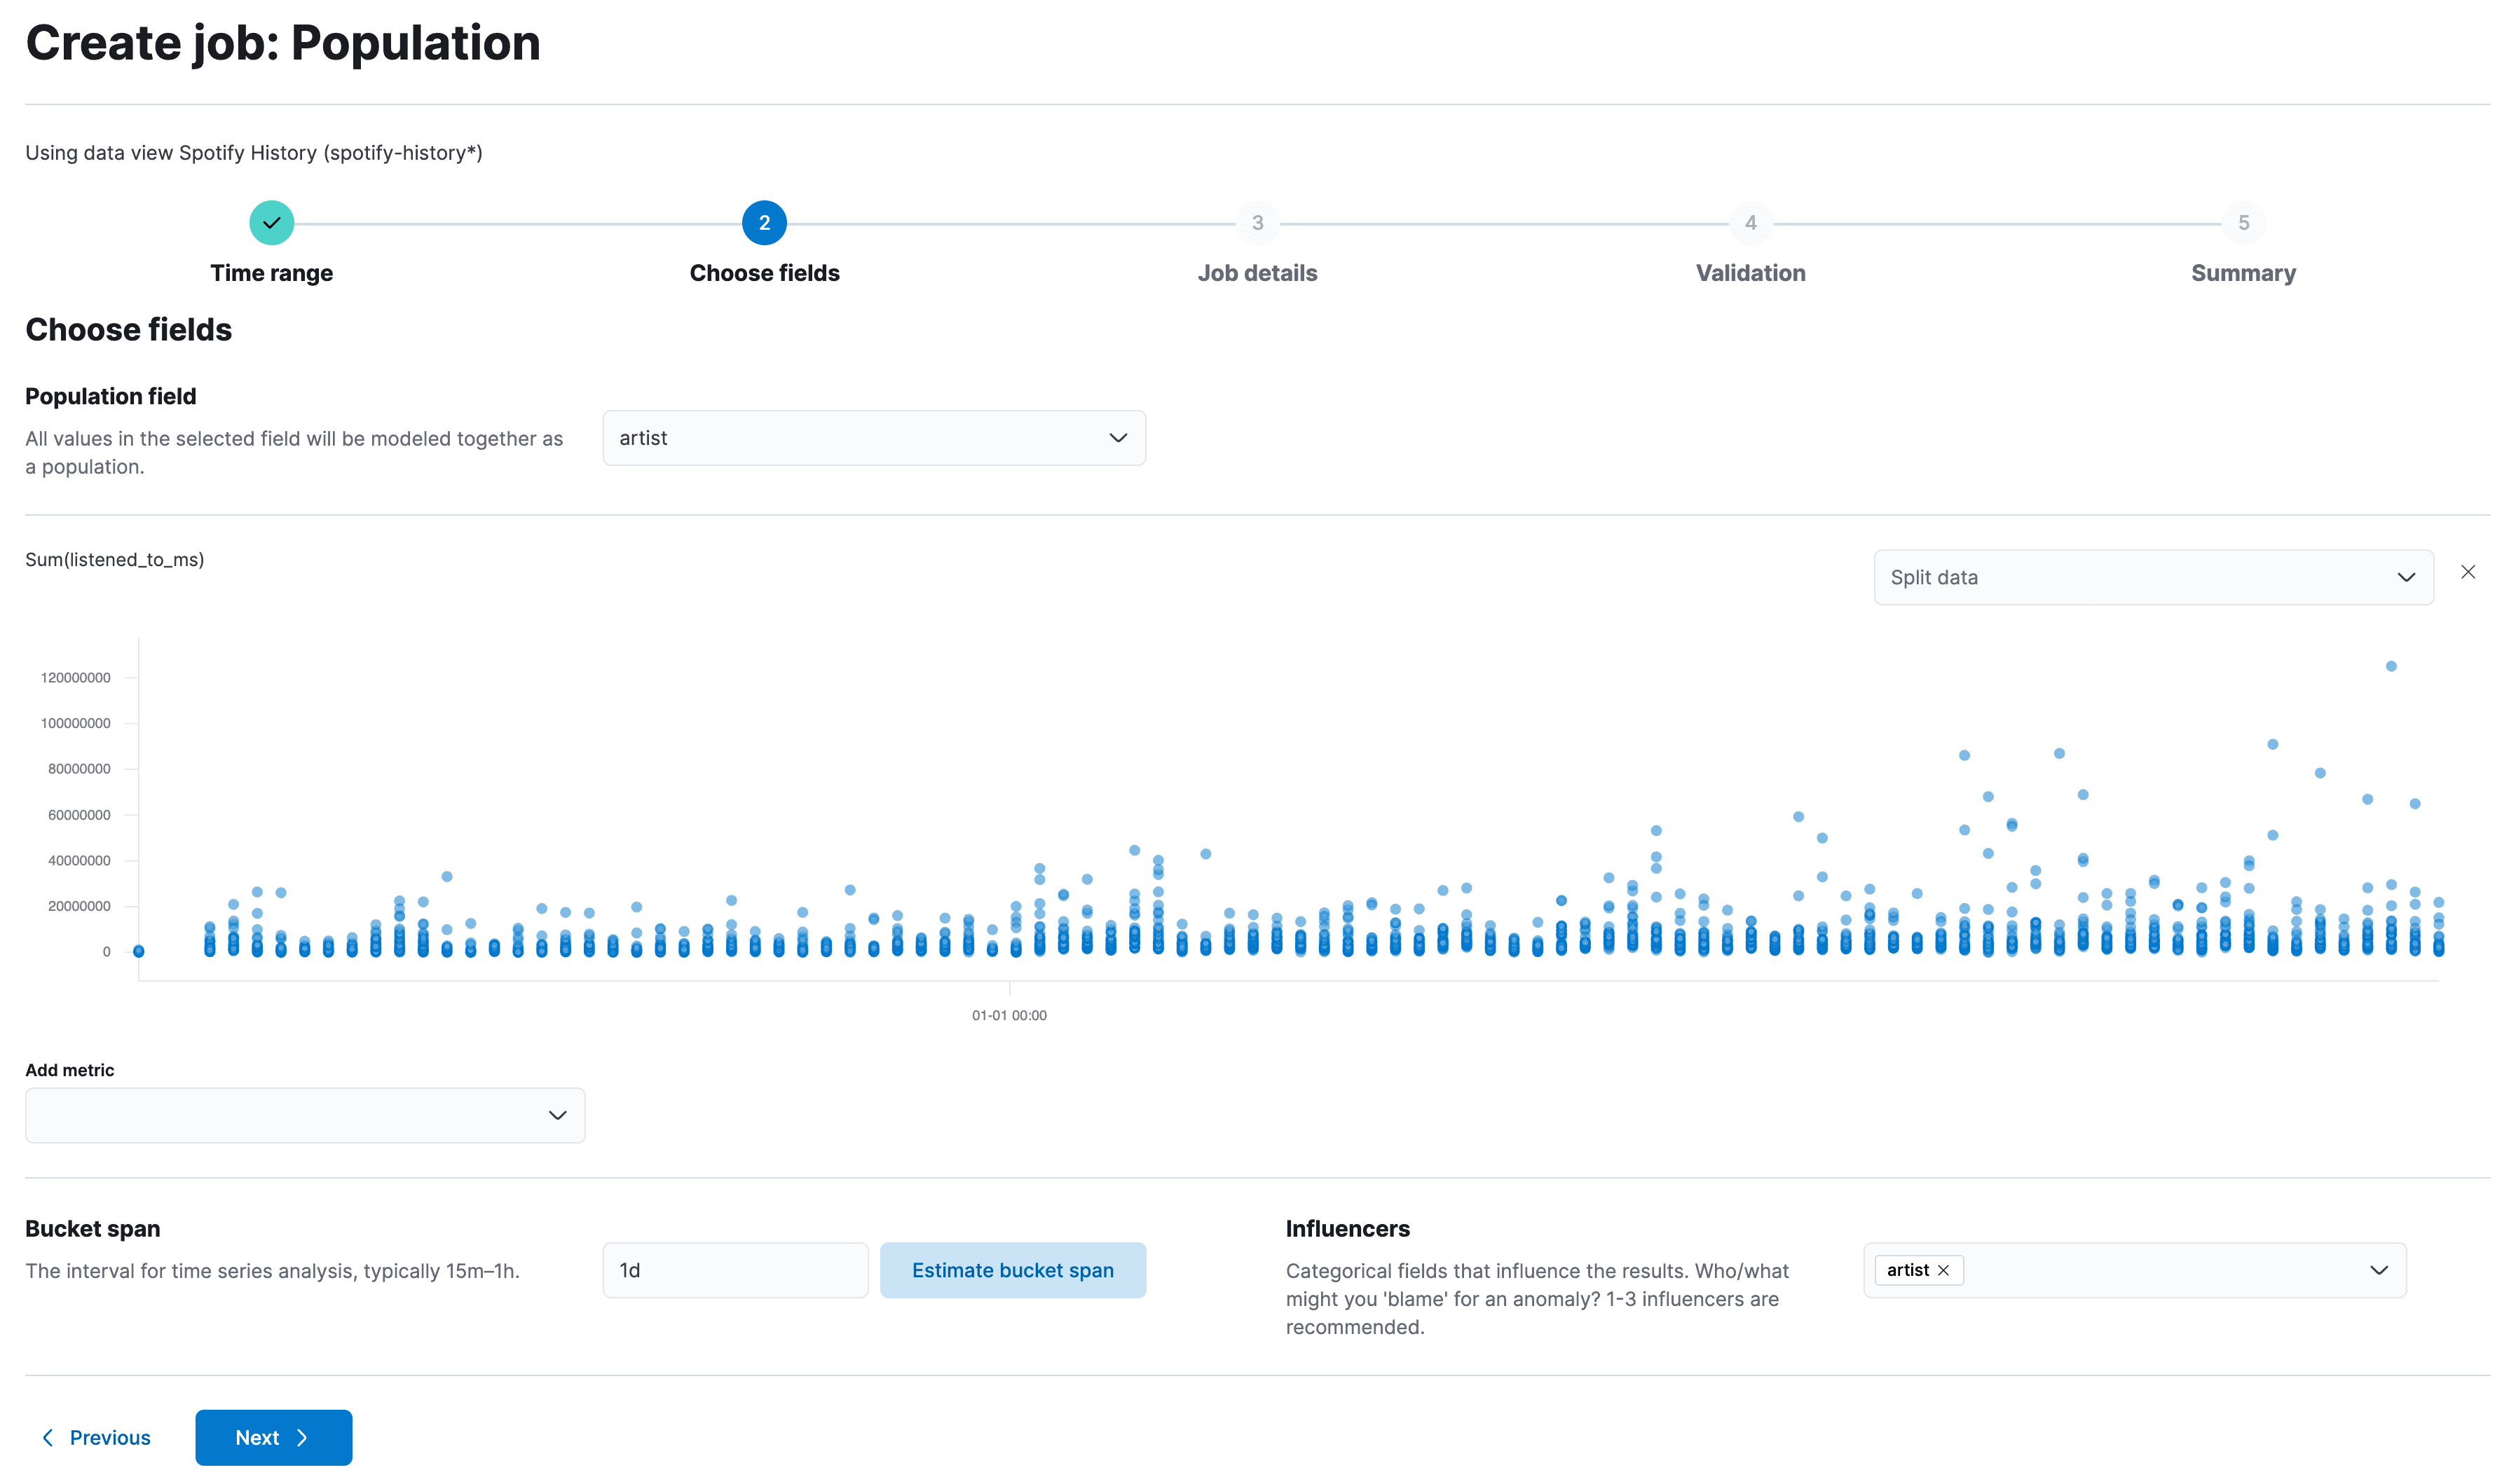Click left chevron beside Previous
The height and width of the screenshot is (1484, 2509).
coord(47,1438)
